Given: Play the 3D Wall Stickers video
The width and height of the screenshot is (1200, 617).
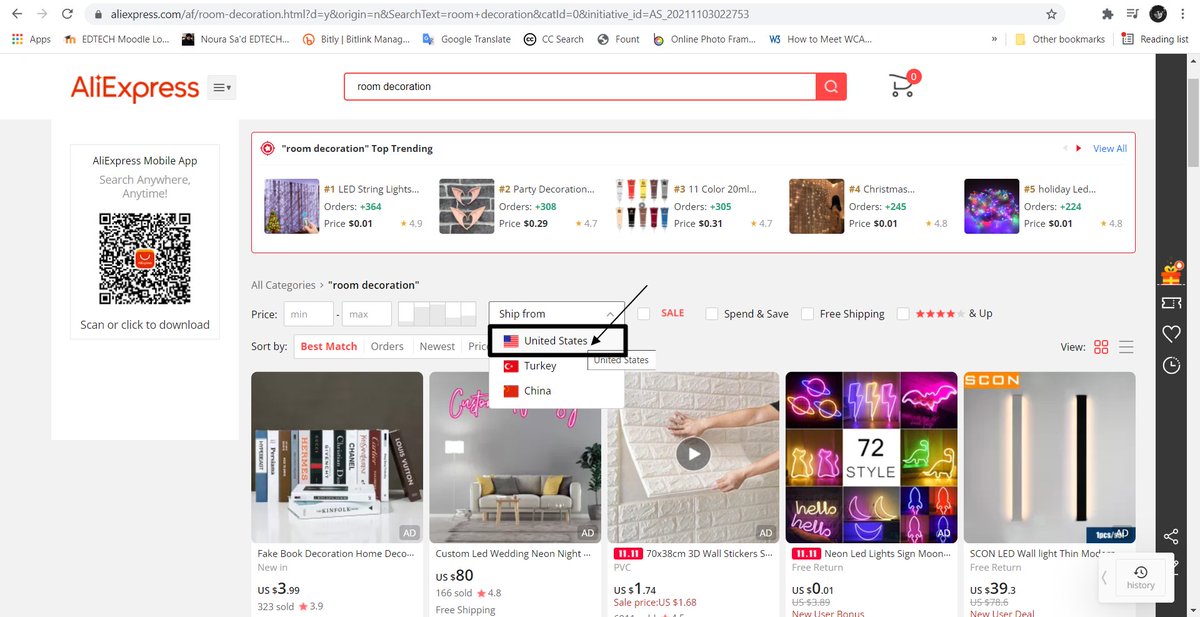Looking at the screenshot, I should point(693,455).
